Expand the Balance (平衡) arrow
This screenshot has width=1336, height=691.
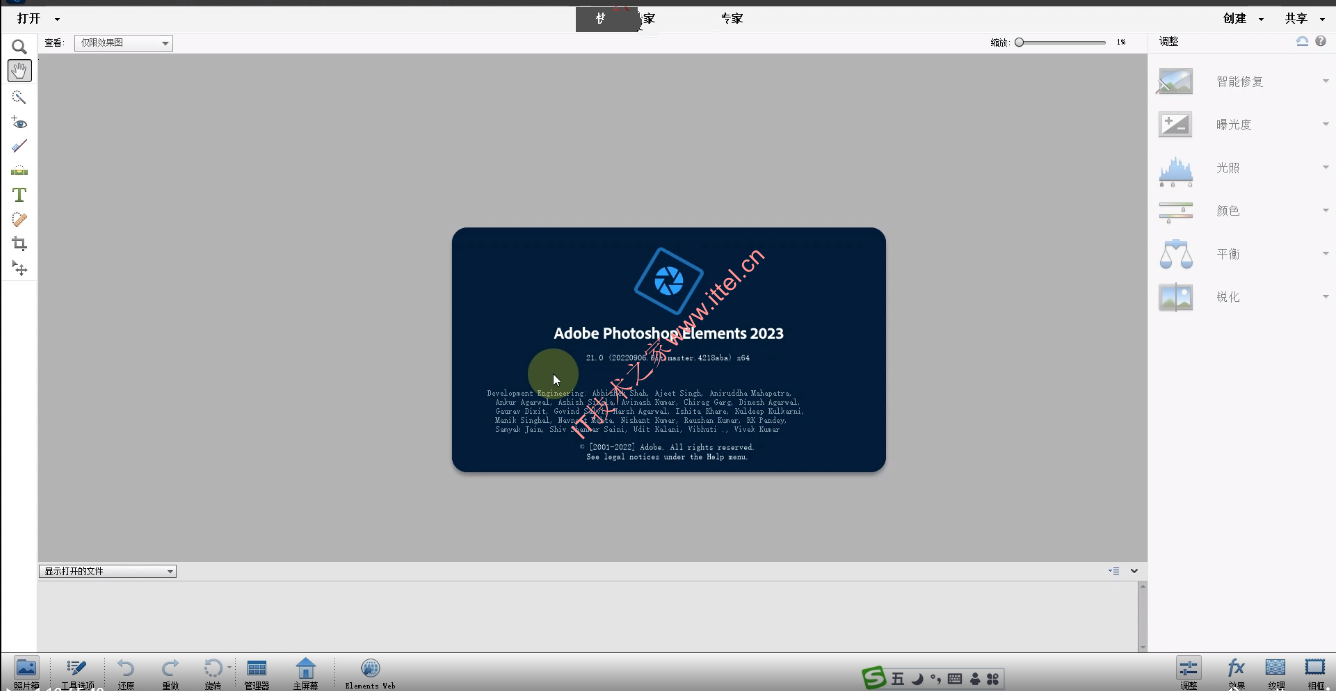click(1325, 254)
